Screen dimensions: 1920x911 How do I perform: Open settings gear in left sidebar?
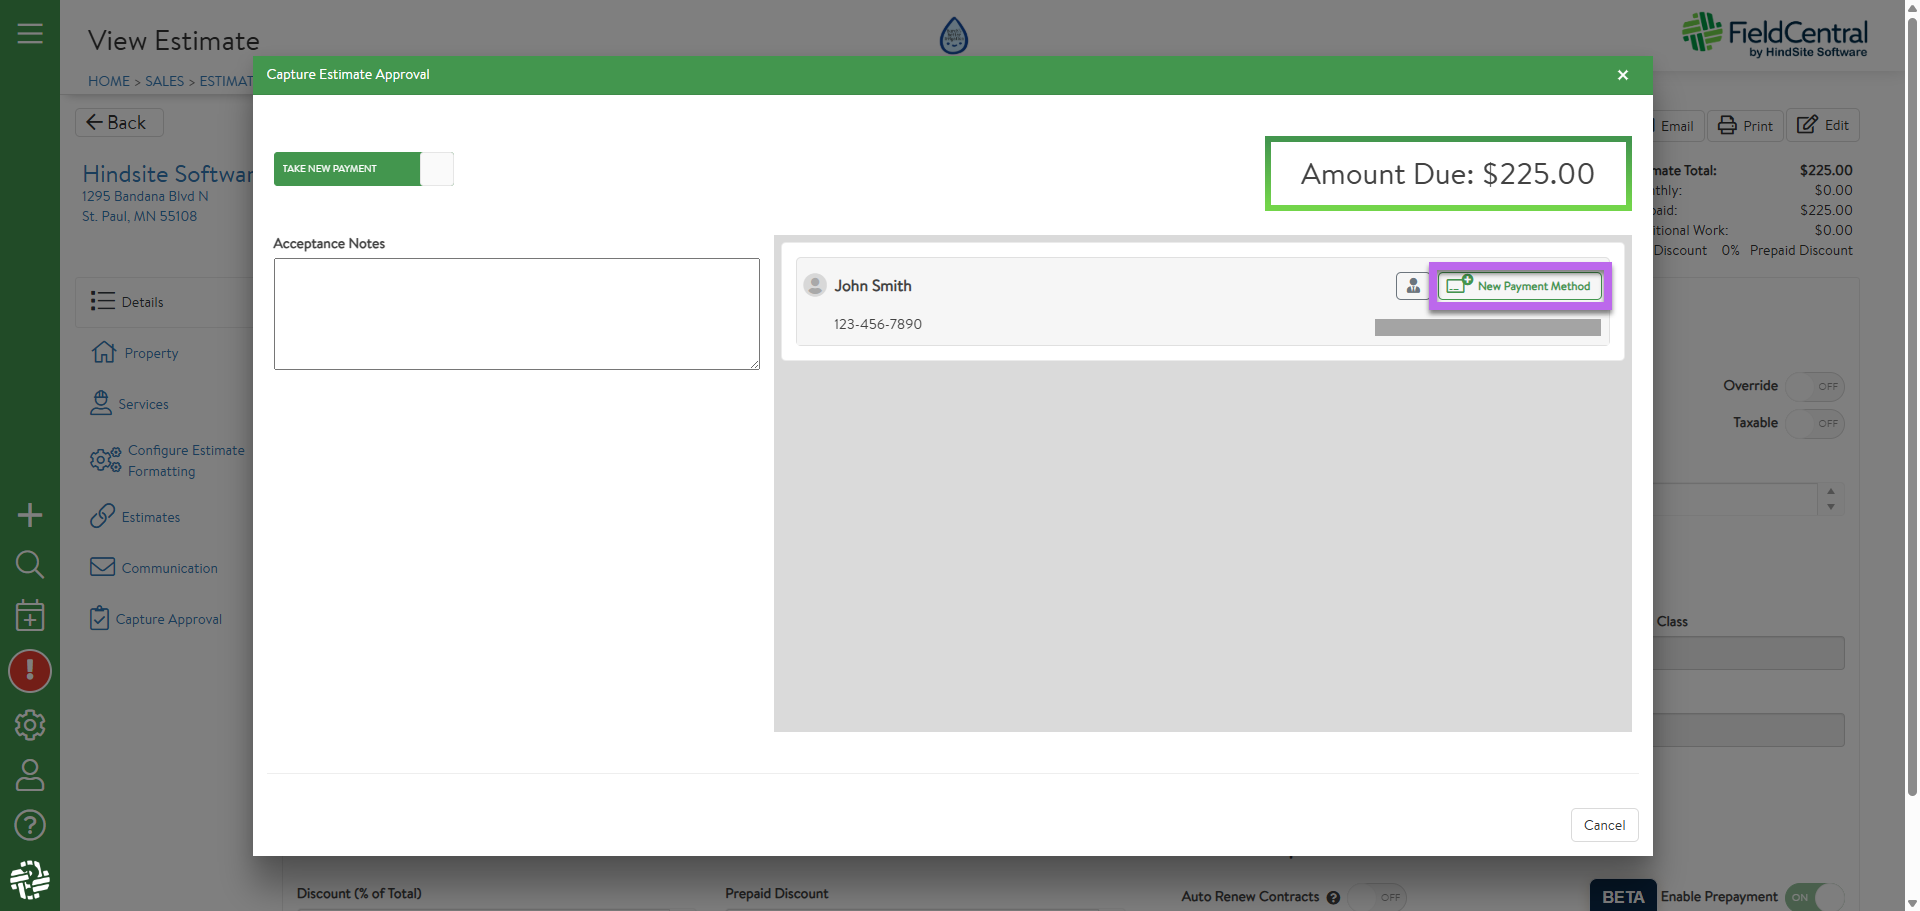pos(30,725)
